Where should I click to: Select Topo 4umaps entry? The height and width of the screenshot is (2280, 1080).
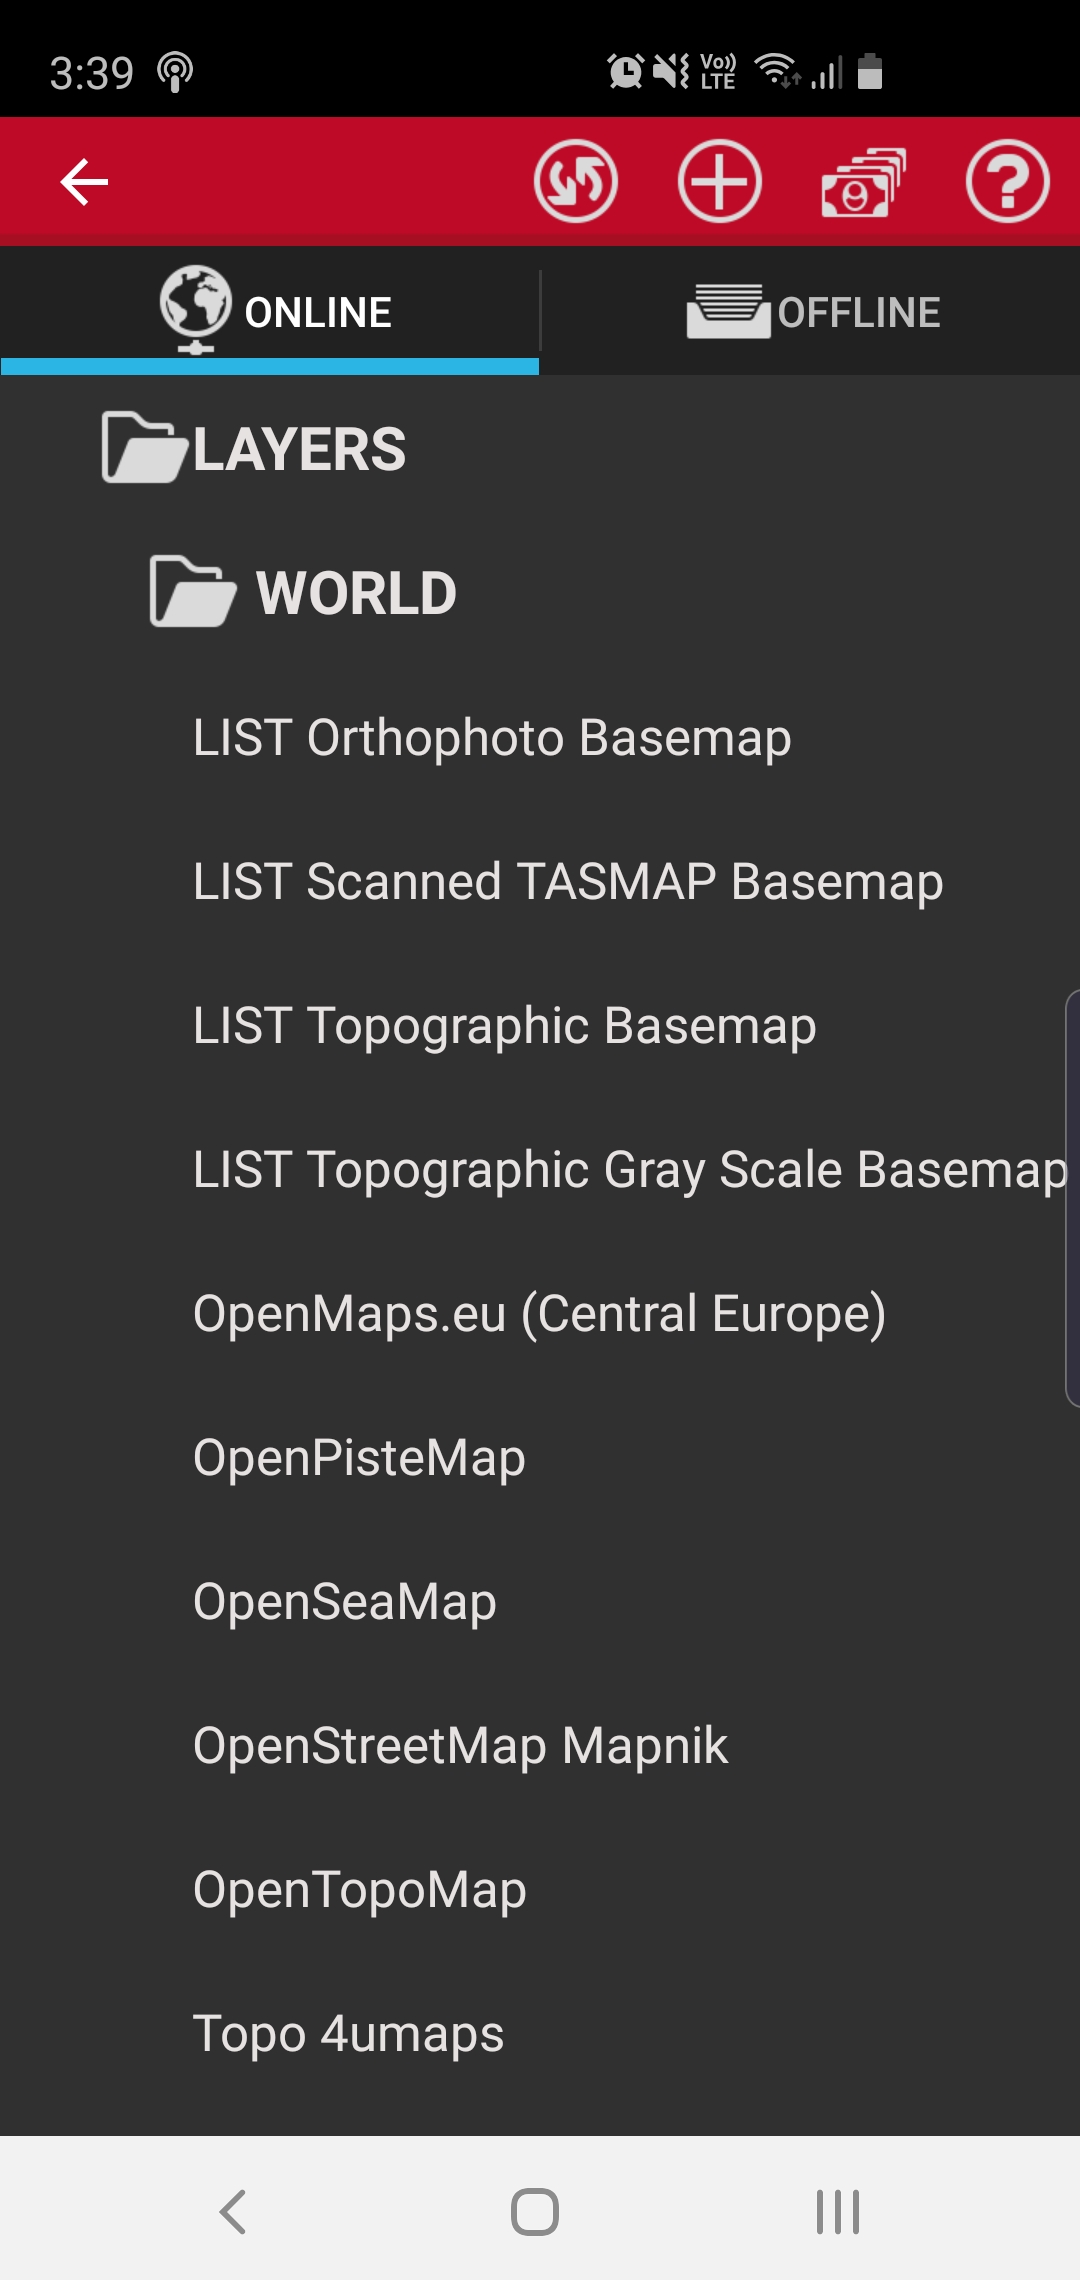point(348,2034)
